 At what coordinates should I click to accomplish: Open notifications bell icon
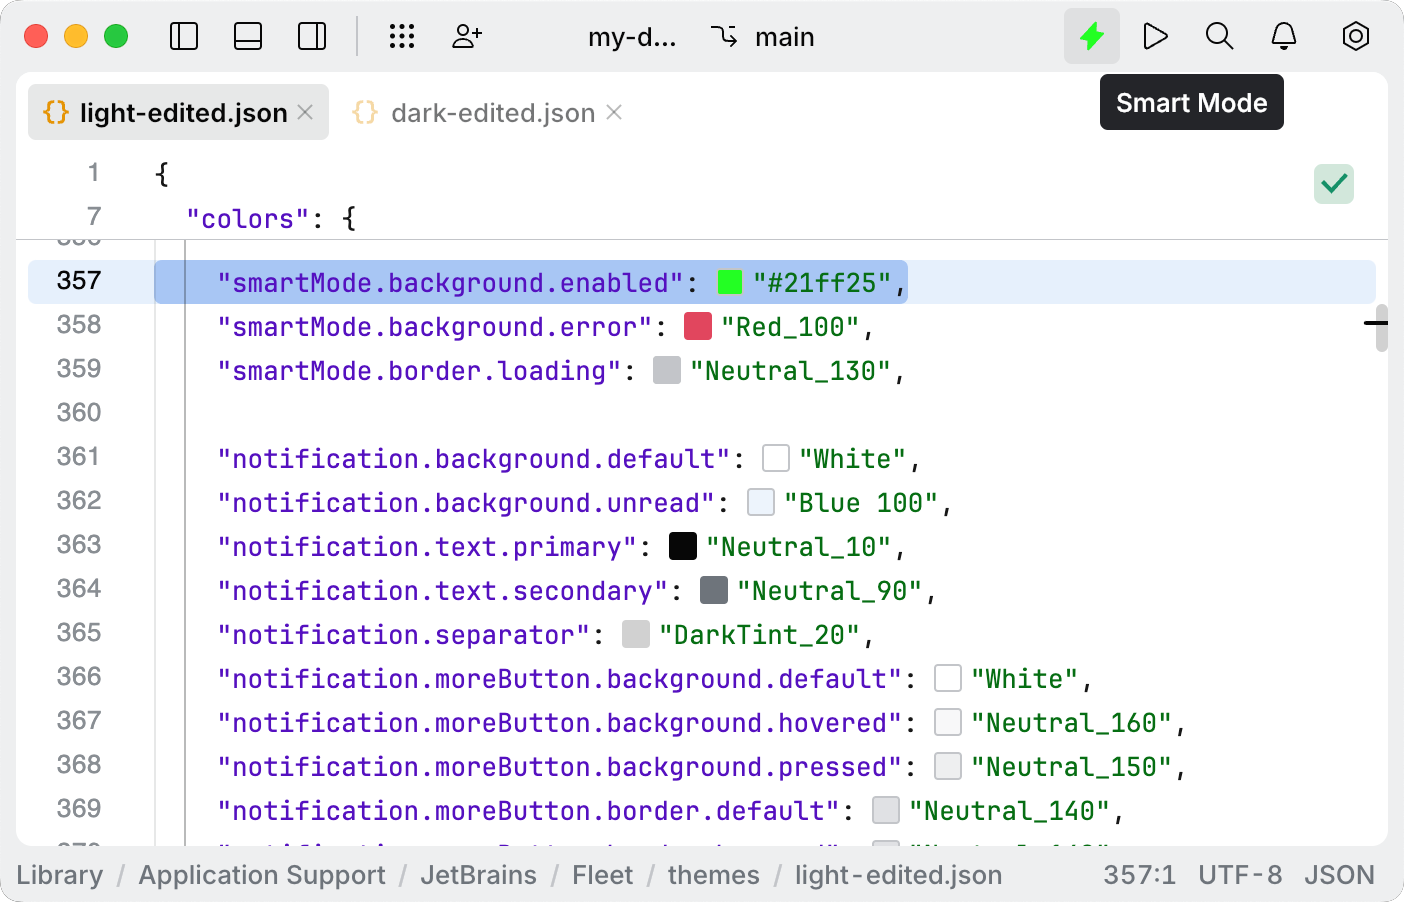pos(1284,37)
